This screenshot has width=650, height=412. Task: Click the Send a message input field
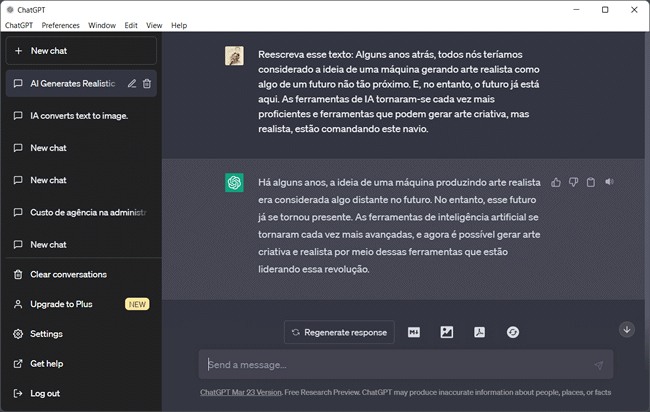[x=406, y=365]
